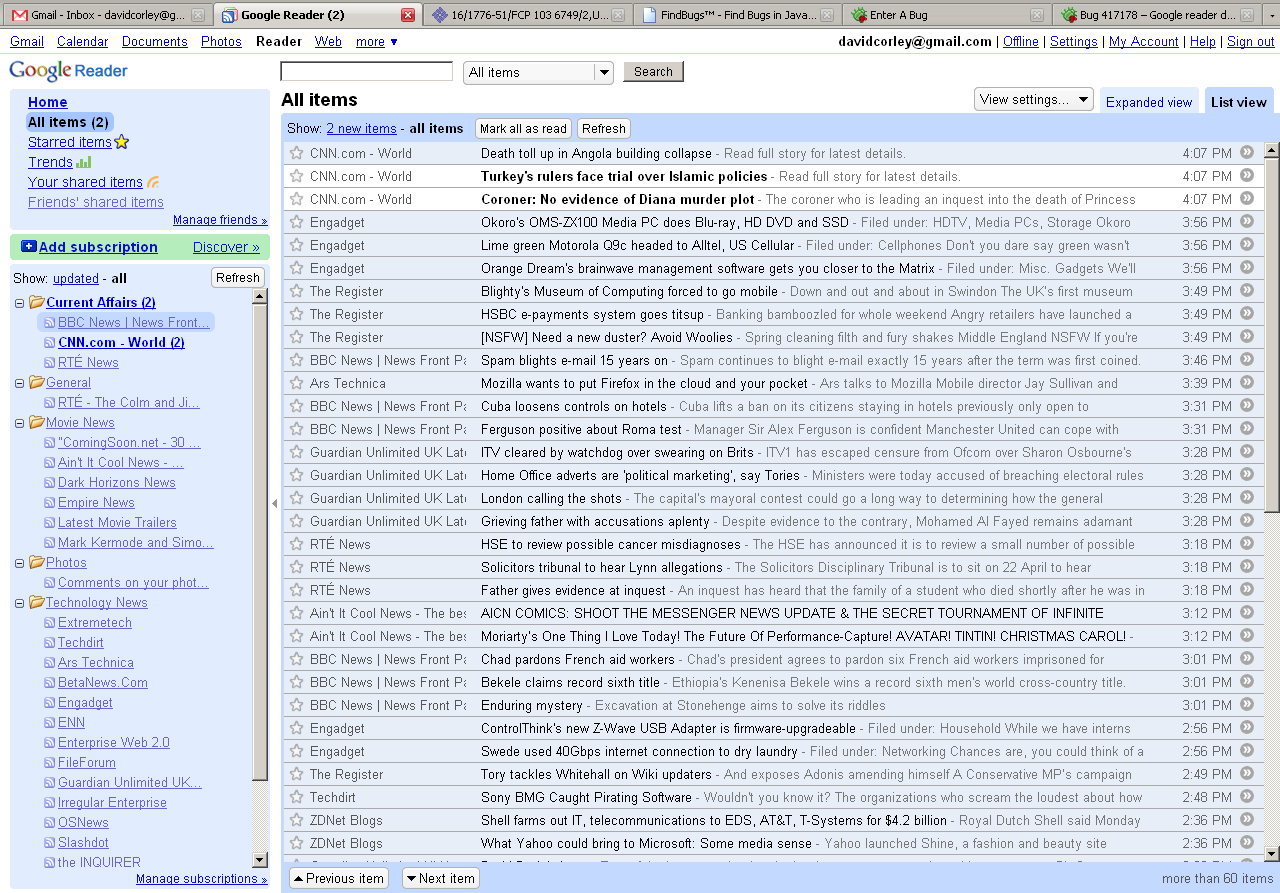Click the shared items broadcast icon
Screen dimensions: 1280x893
pos(153,182)
